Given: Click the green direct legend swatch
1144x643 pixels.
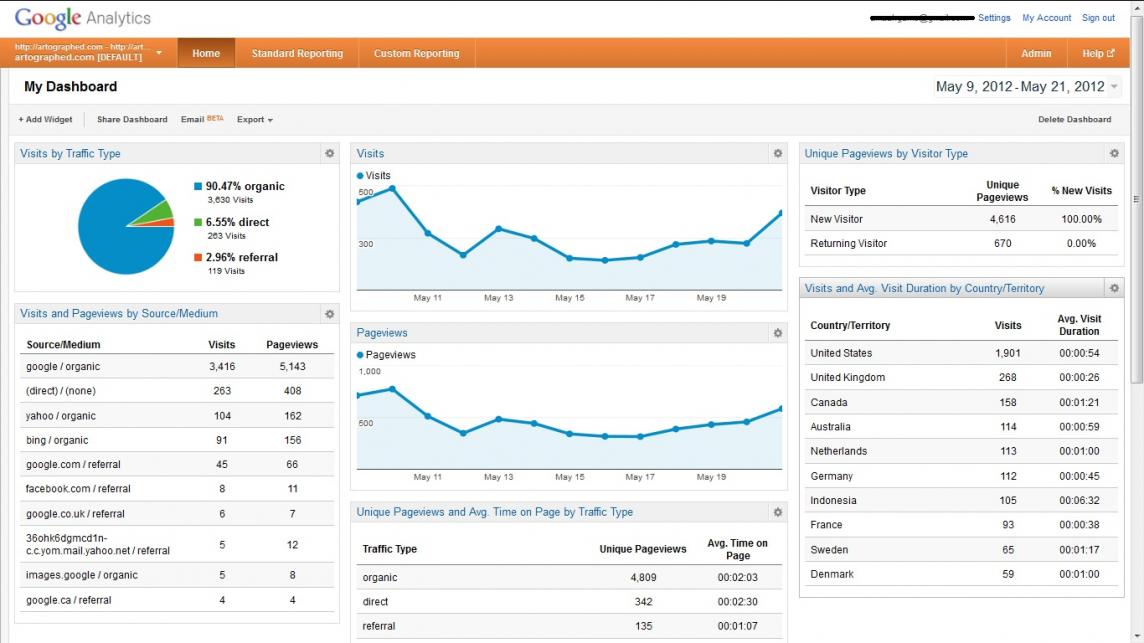Looking at the screenshot, I should tap(198, 222).
